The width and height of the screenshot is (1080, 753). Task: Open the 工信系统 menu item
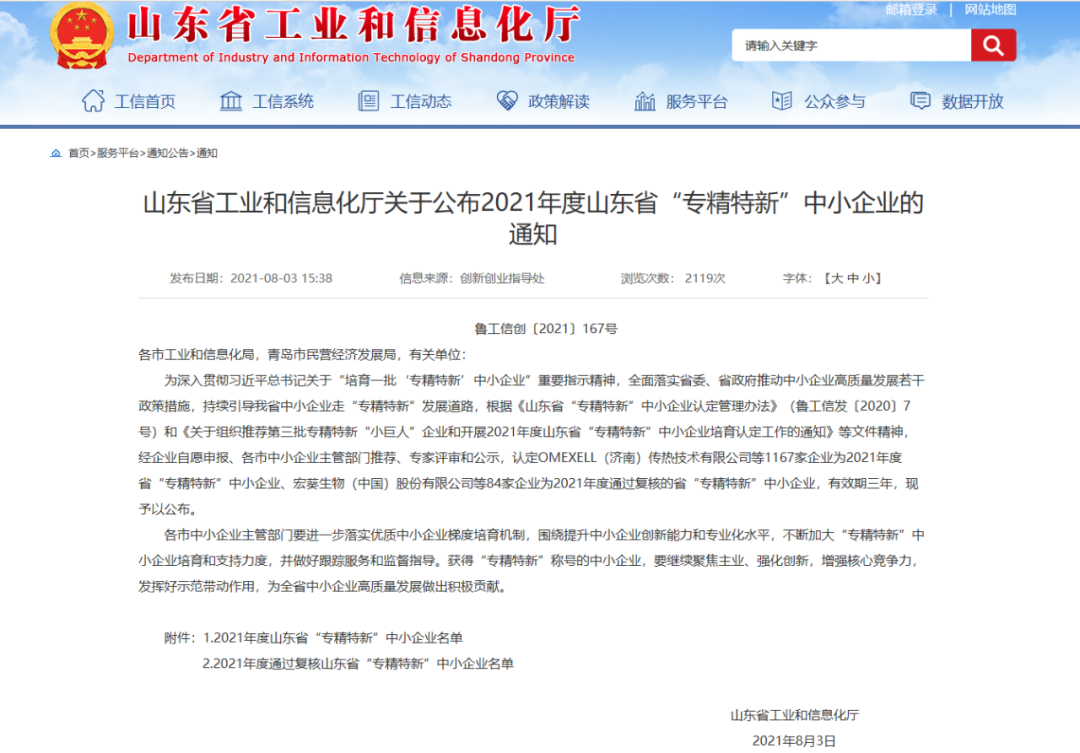pyautogui.click(x=283, y=102)
